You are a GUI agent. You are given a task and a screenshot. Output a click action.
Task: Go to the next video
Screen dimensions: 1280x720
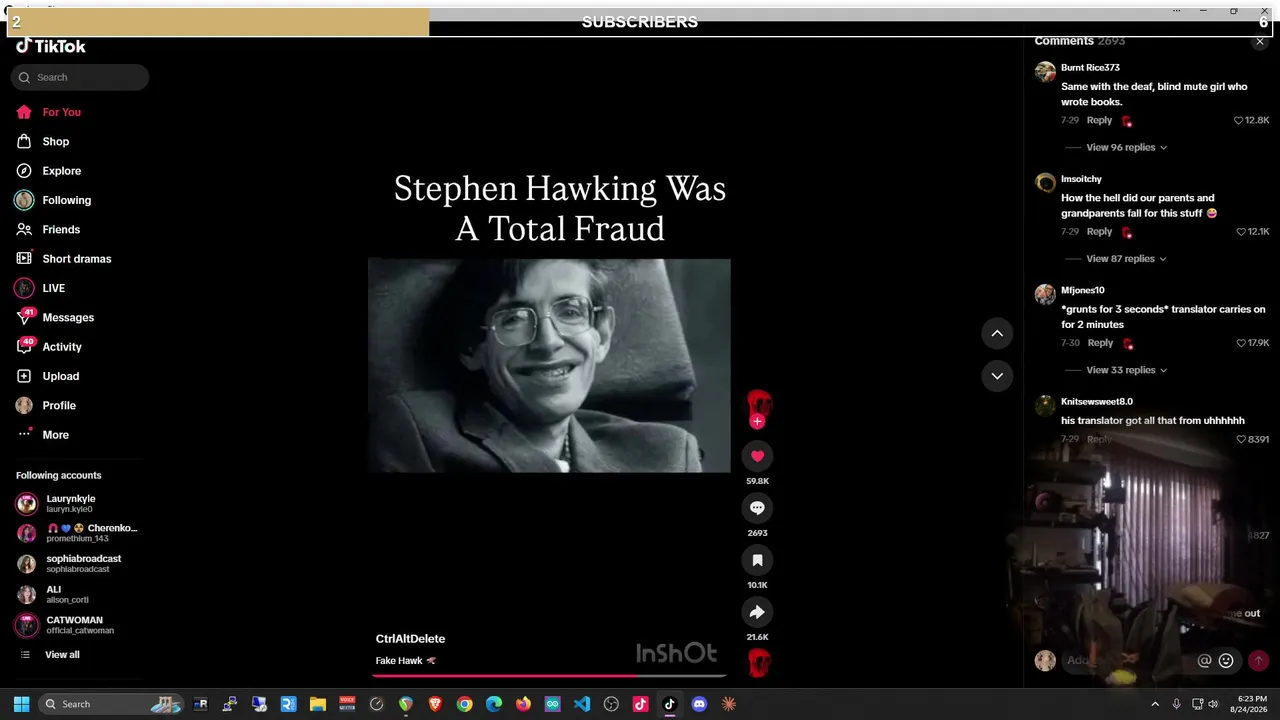[997, 376]
